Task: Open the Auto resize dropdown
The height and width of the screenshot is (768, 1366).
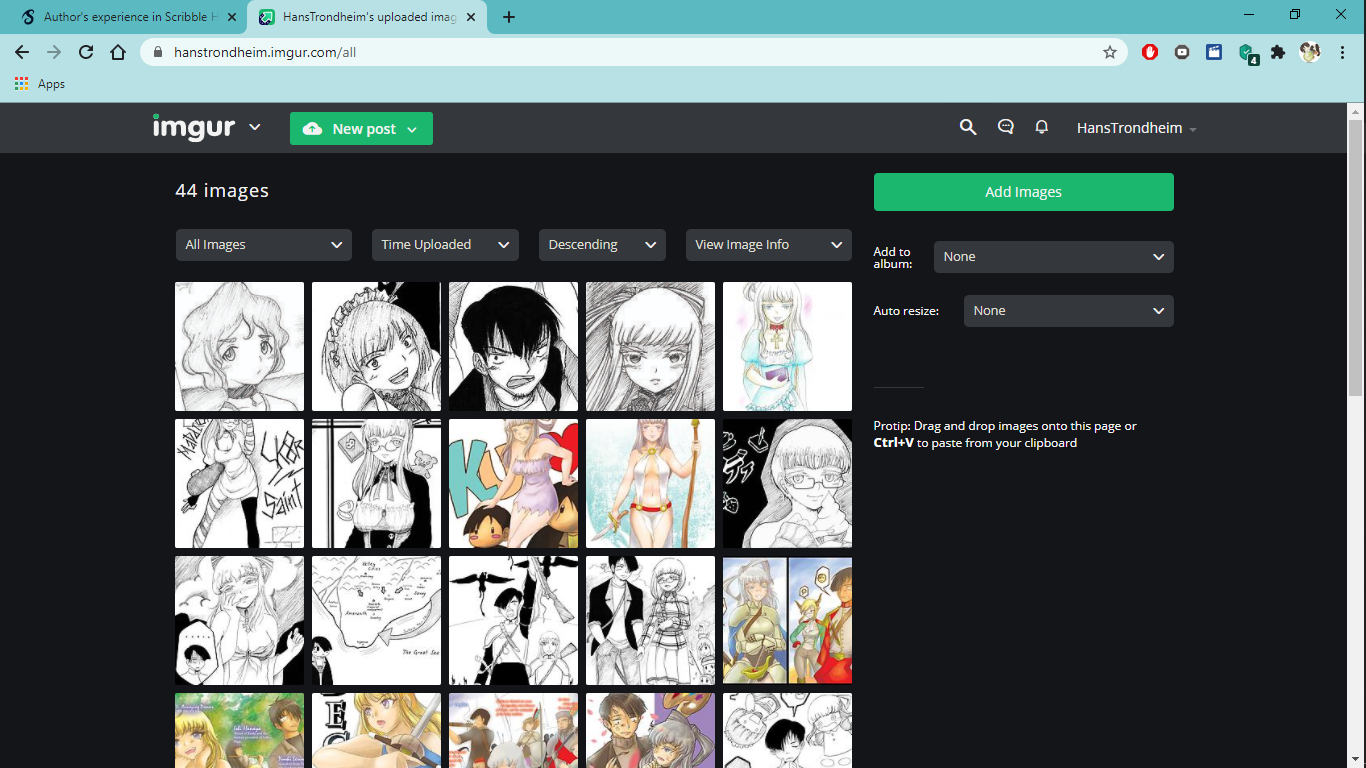Action: click(1068, 311)
